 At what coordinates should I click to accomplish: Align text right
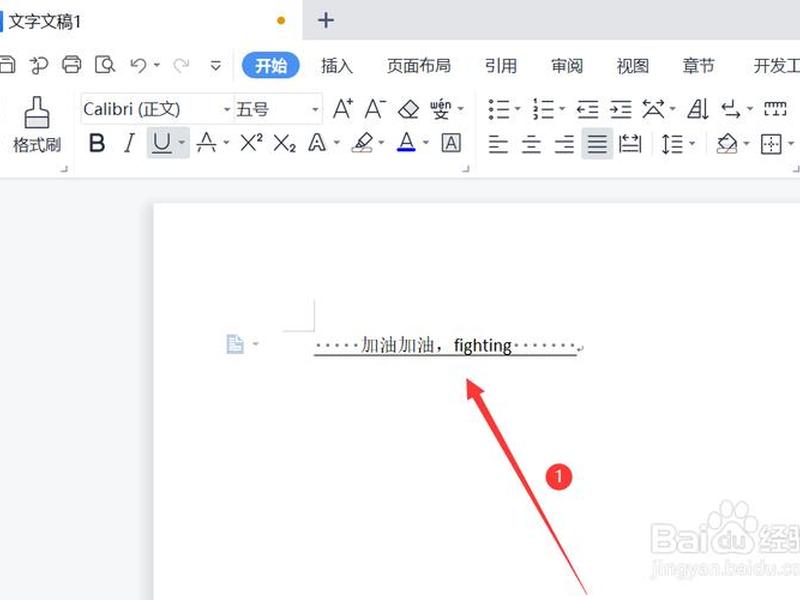[564, 144]
